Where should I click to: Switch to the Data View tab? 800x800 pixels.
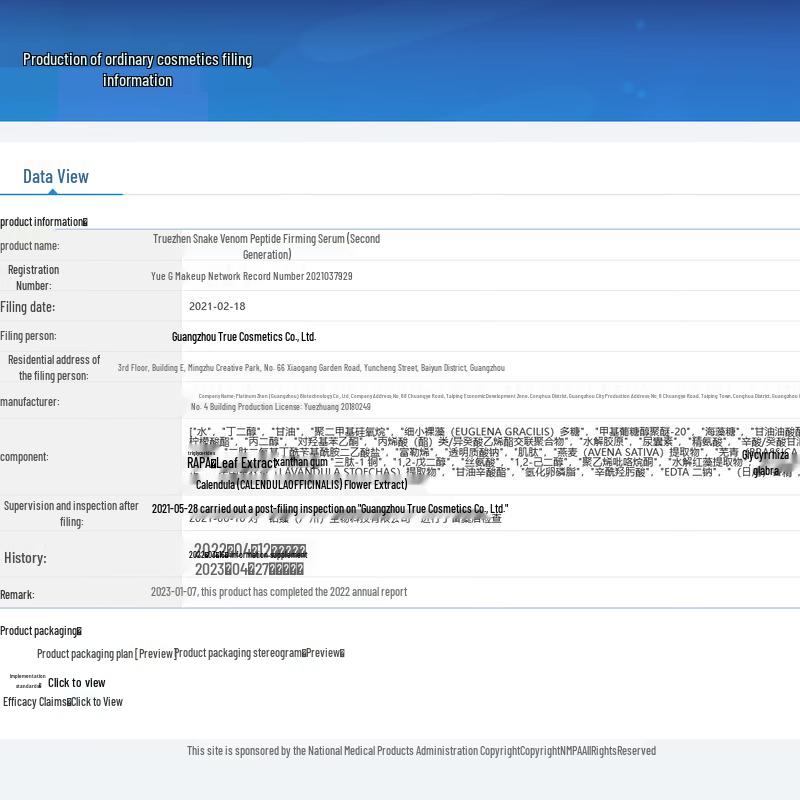[x=56, y=177]
